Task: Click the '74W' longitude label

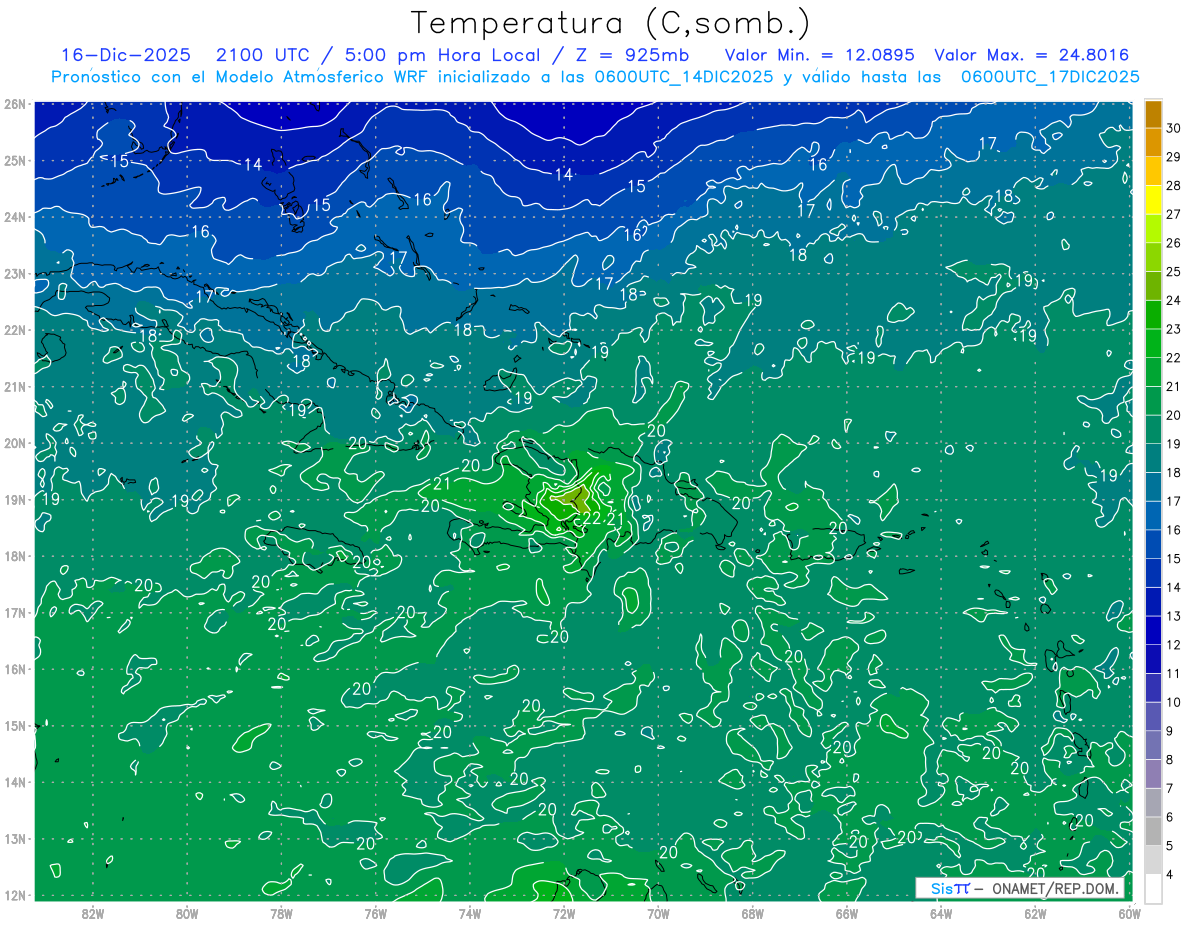Action: (469, 913)
